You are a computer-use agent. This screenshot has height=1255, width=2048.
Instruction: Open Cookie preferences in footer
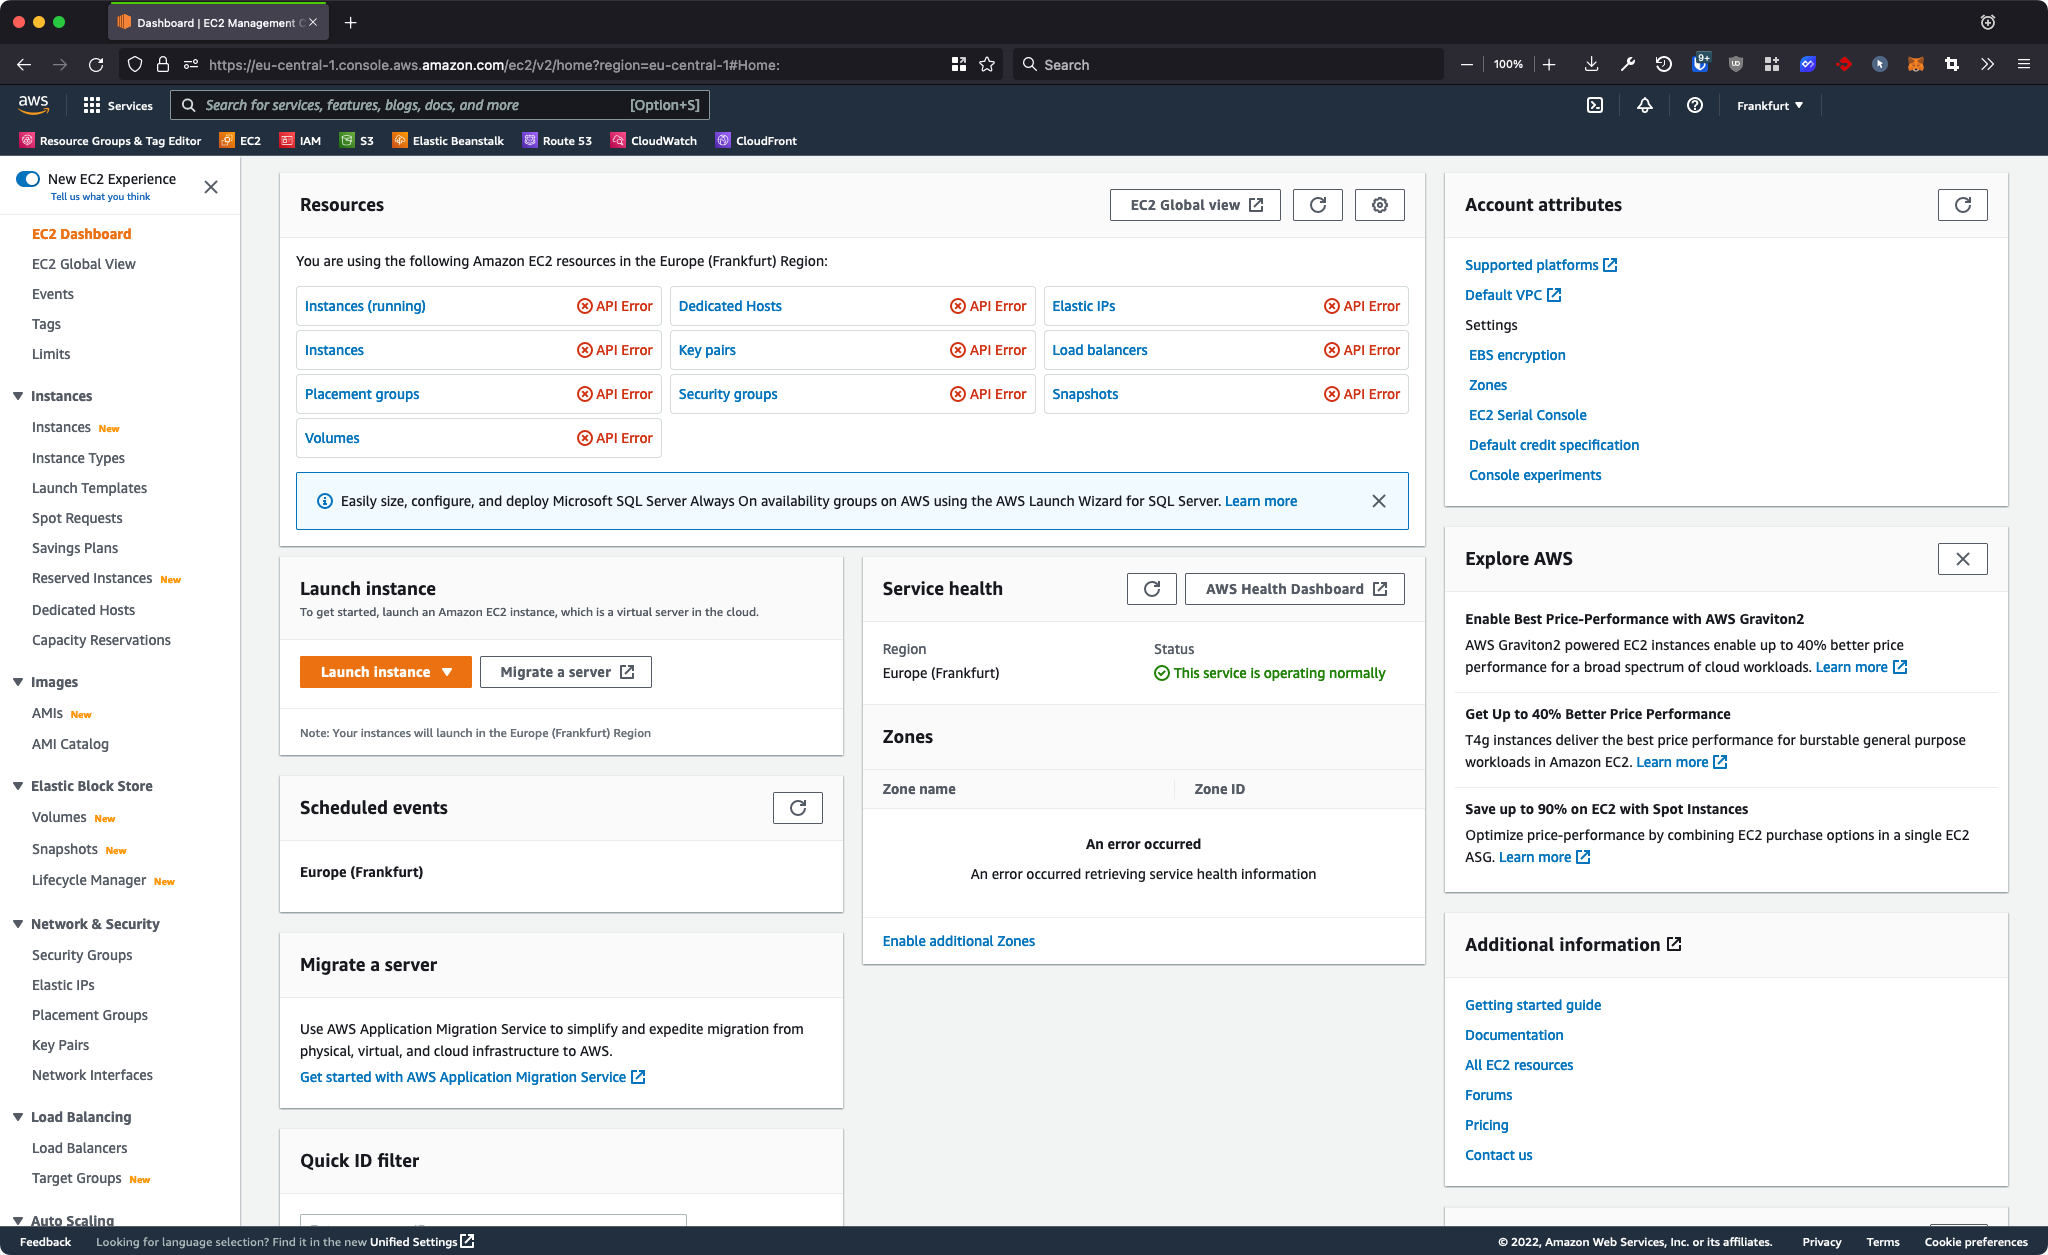(1976, 1242)
